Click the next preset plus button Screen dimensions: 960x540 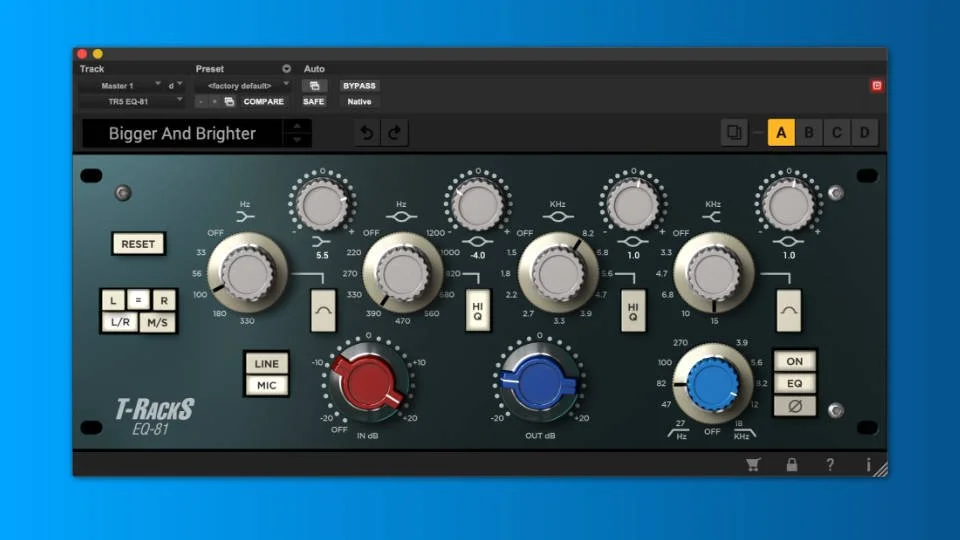pos(214,102)
